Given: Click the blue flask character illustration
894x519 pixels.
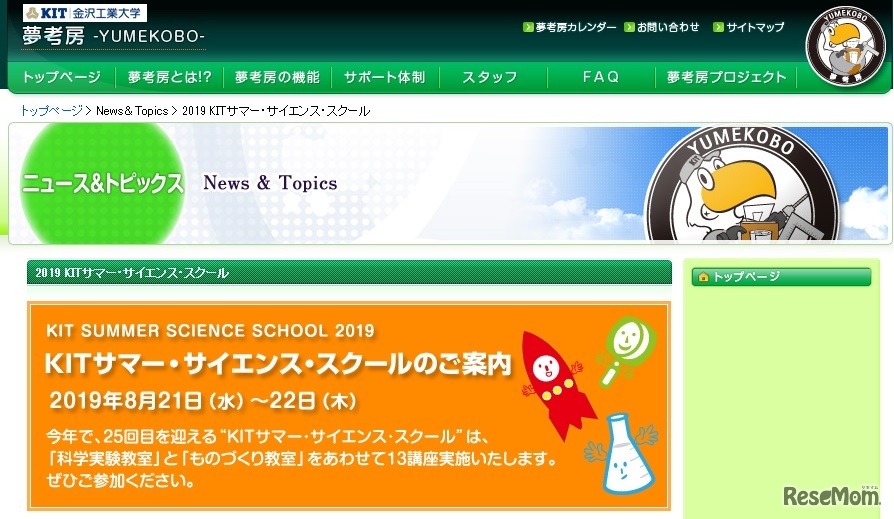Looking at the screenshot, I should click(x=621, y=455).
